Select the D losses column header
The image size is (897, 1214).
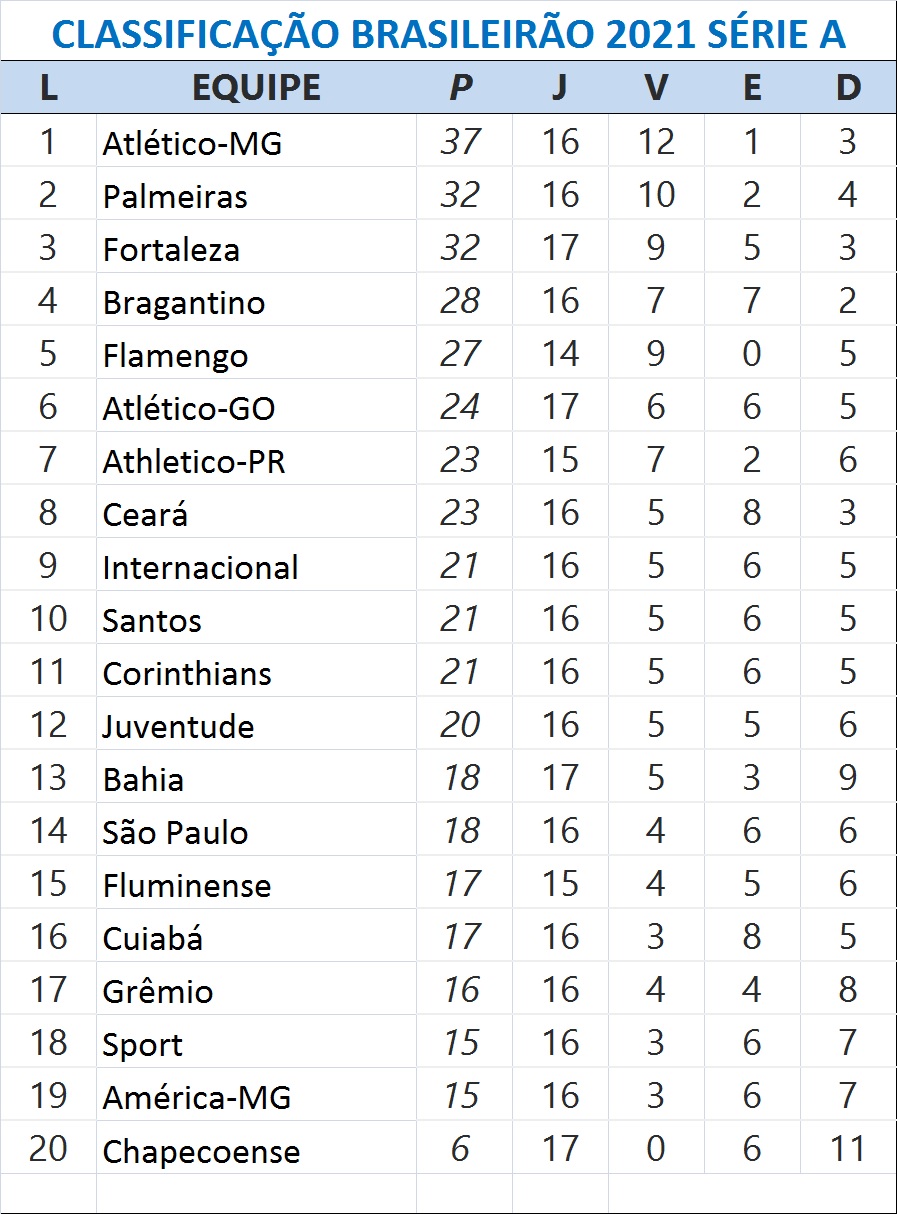pyautogui.click(x=848, y=88)
